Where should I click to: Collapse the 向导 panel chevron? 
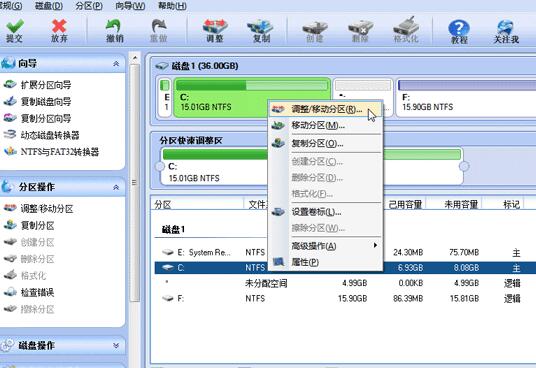click(x=116, y=64)
